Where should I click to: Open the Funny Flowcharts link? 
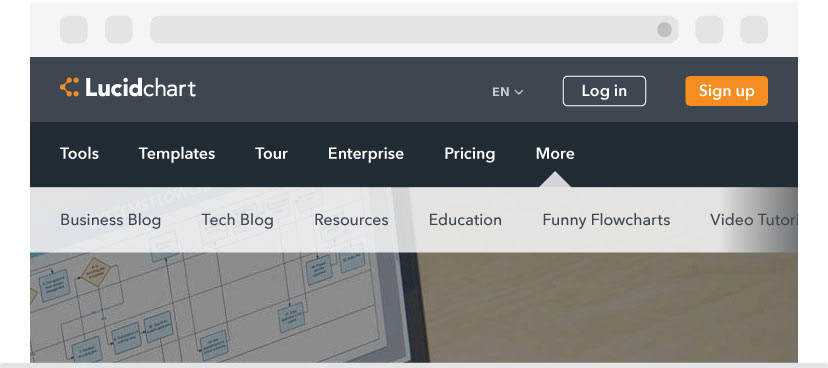click(606, 220)
